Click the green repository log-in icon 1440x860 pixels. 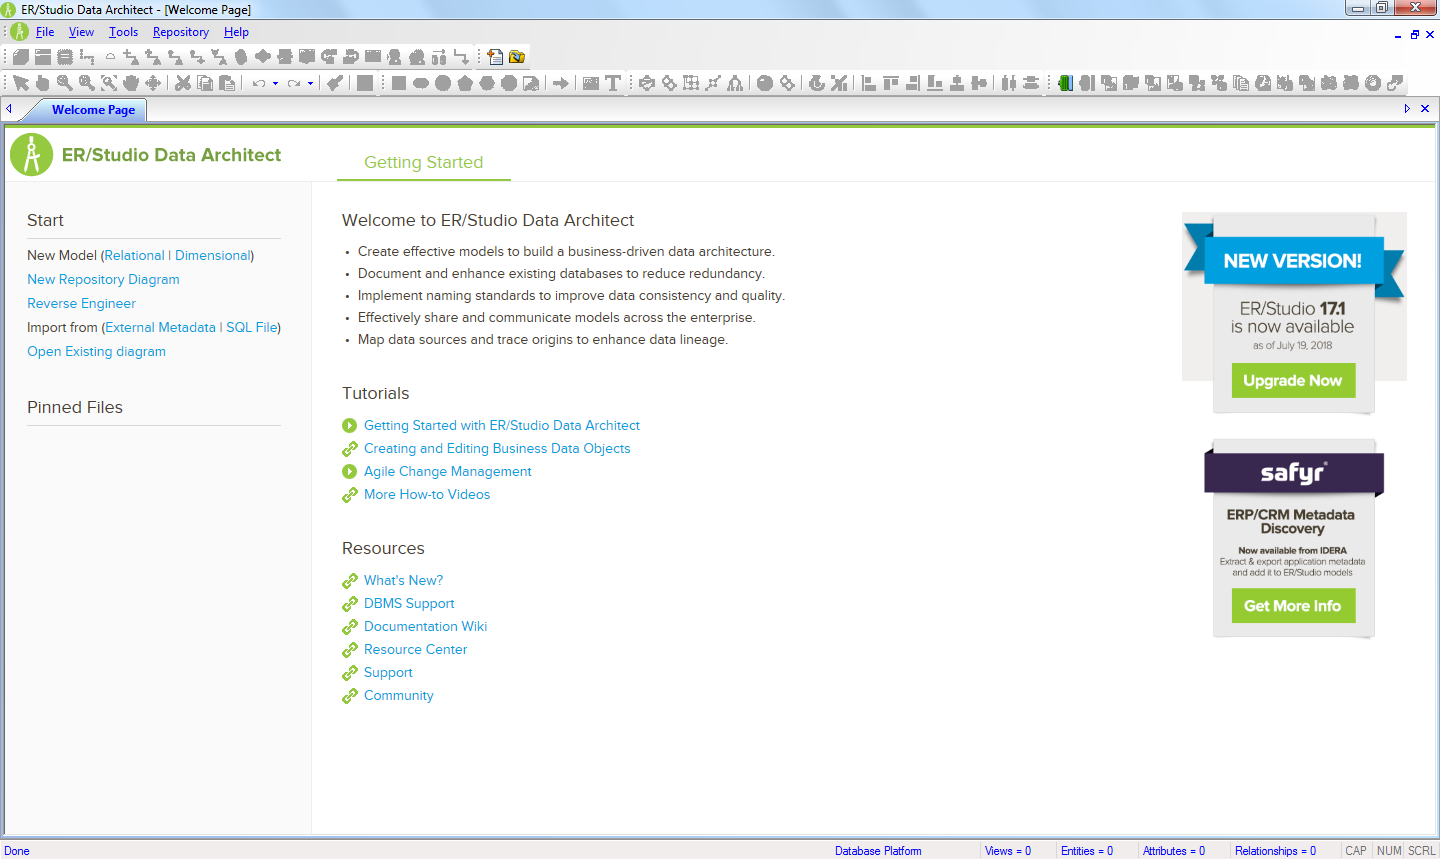1065,83
